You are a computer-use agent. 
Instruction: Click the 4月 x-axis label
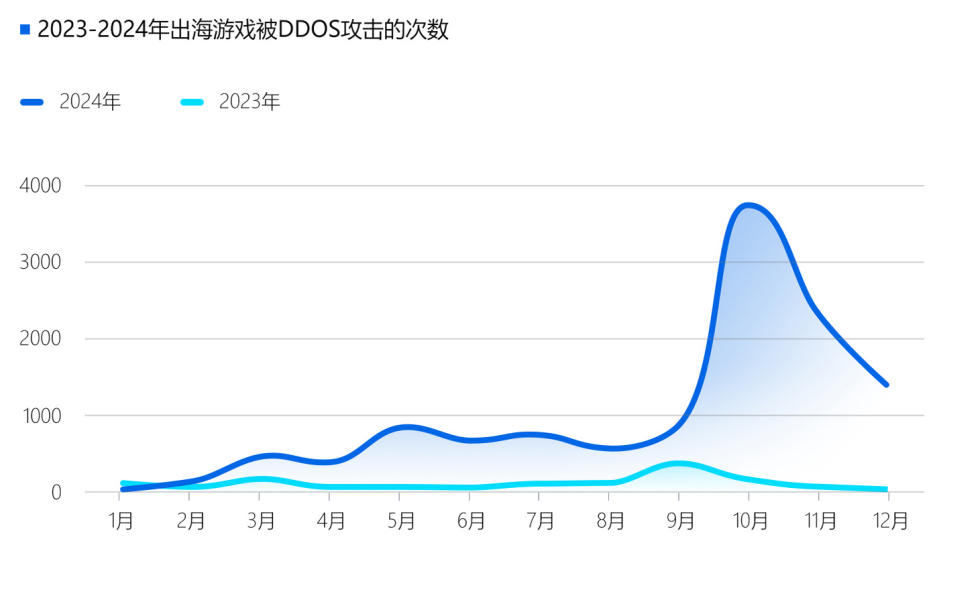tap(330, 520)
